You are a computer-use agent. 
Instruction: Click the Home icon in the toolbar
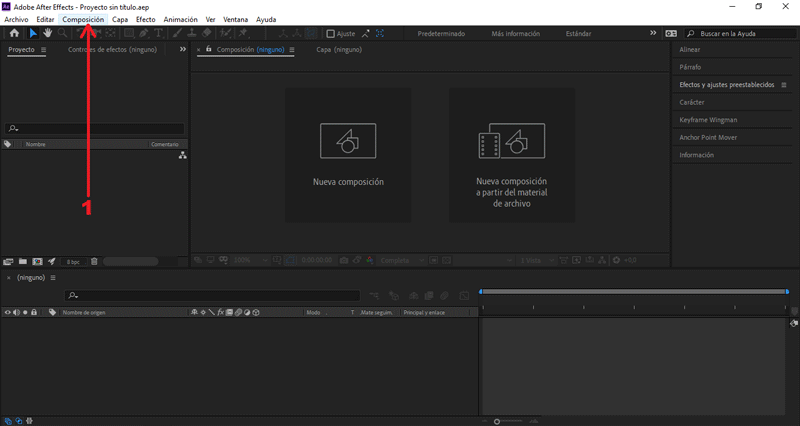click(14, 33)
